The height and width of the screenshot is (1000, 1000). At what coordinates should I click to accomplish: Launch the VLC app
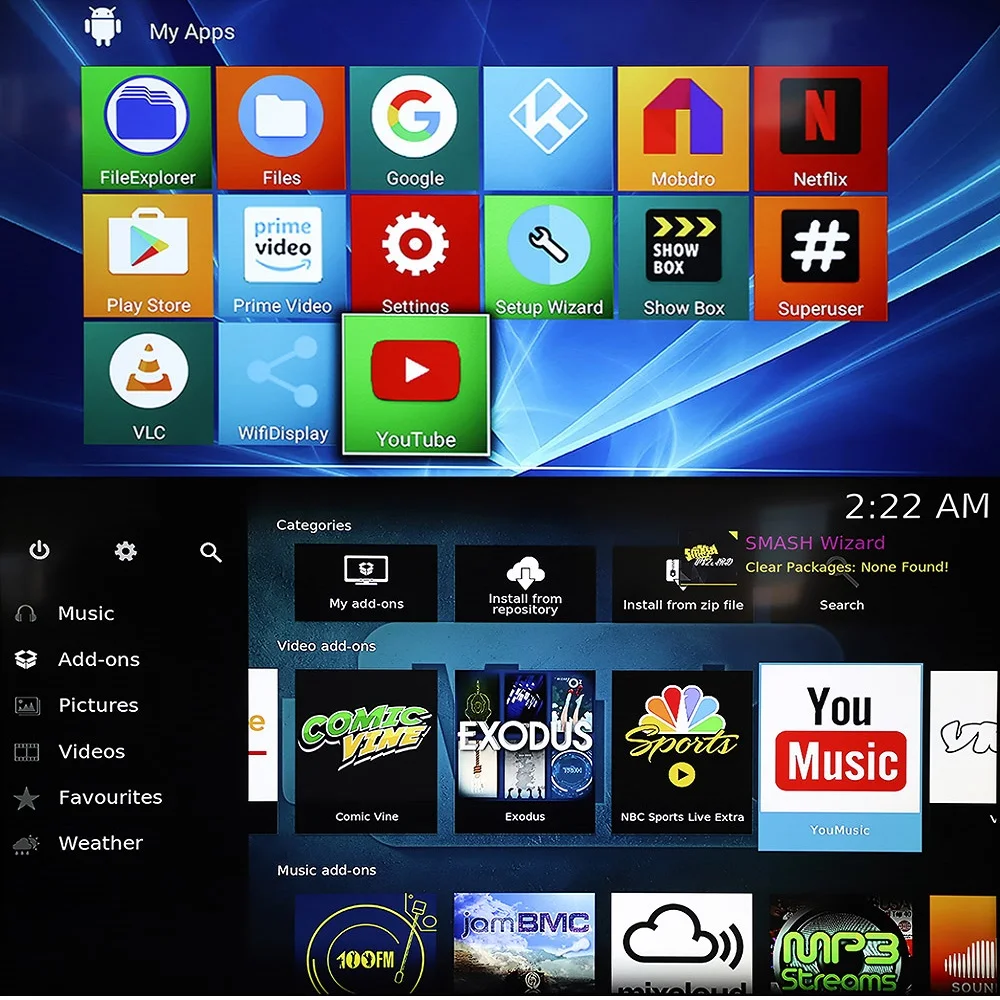(149, 383)
